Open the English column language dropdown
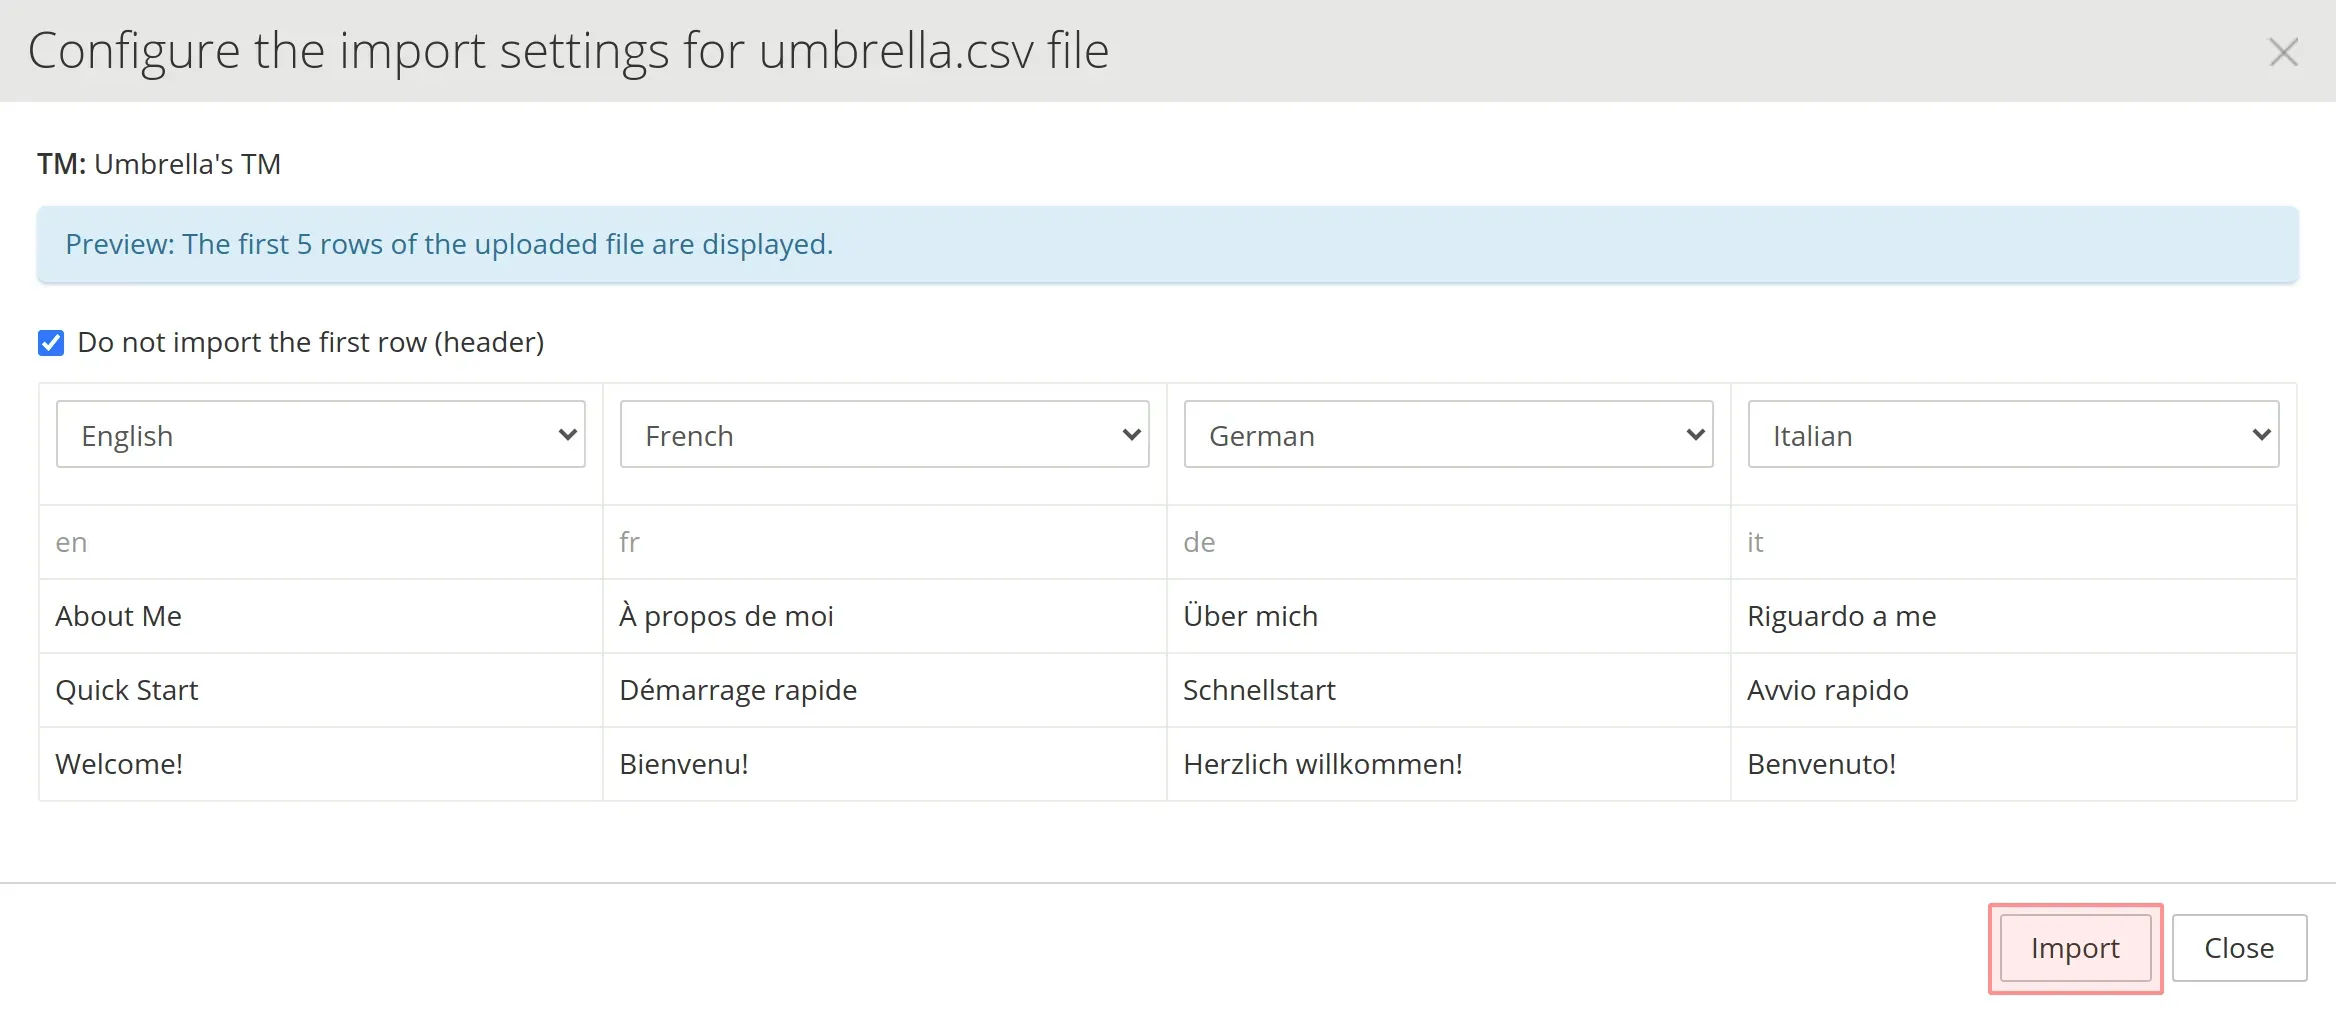Image resolution: width=2336 pixels, height=1010 pixels. [320, 435]
